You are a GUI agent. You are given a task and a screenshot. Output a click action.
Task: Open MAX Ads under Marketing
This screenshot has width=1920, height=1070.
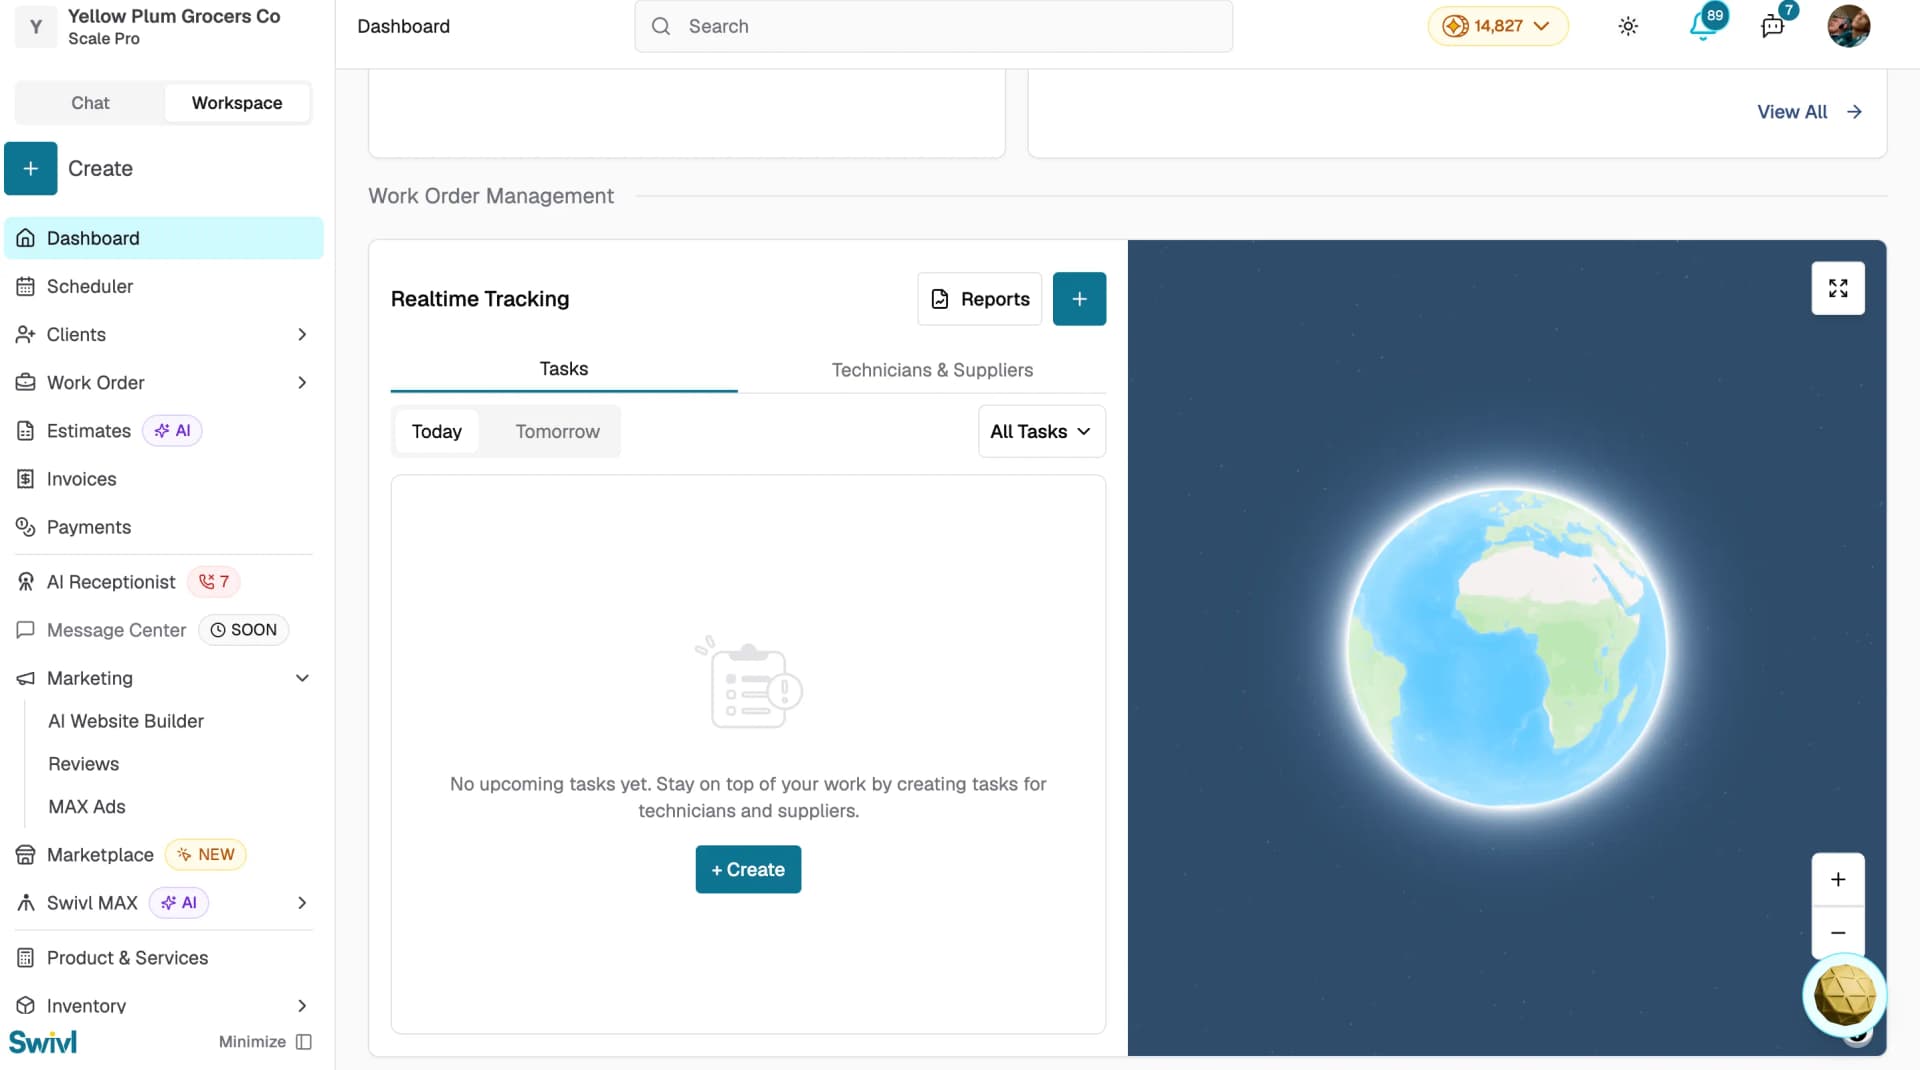[87, 807]
